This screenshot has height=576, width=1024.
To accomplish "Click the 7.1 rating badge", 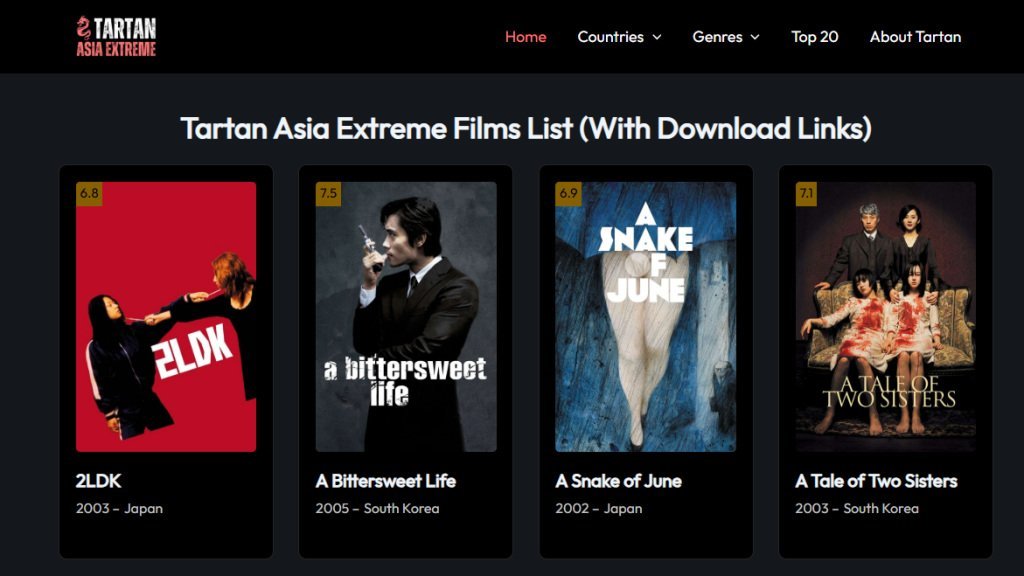I will tap(807, 194).
